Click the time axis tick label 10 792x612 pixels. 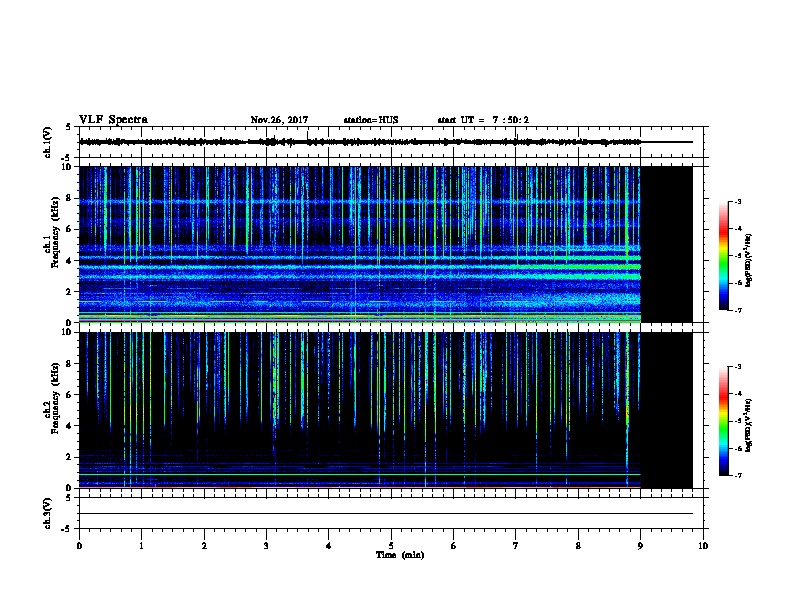click(x=703, y=546)
